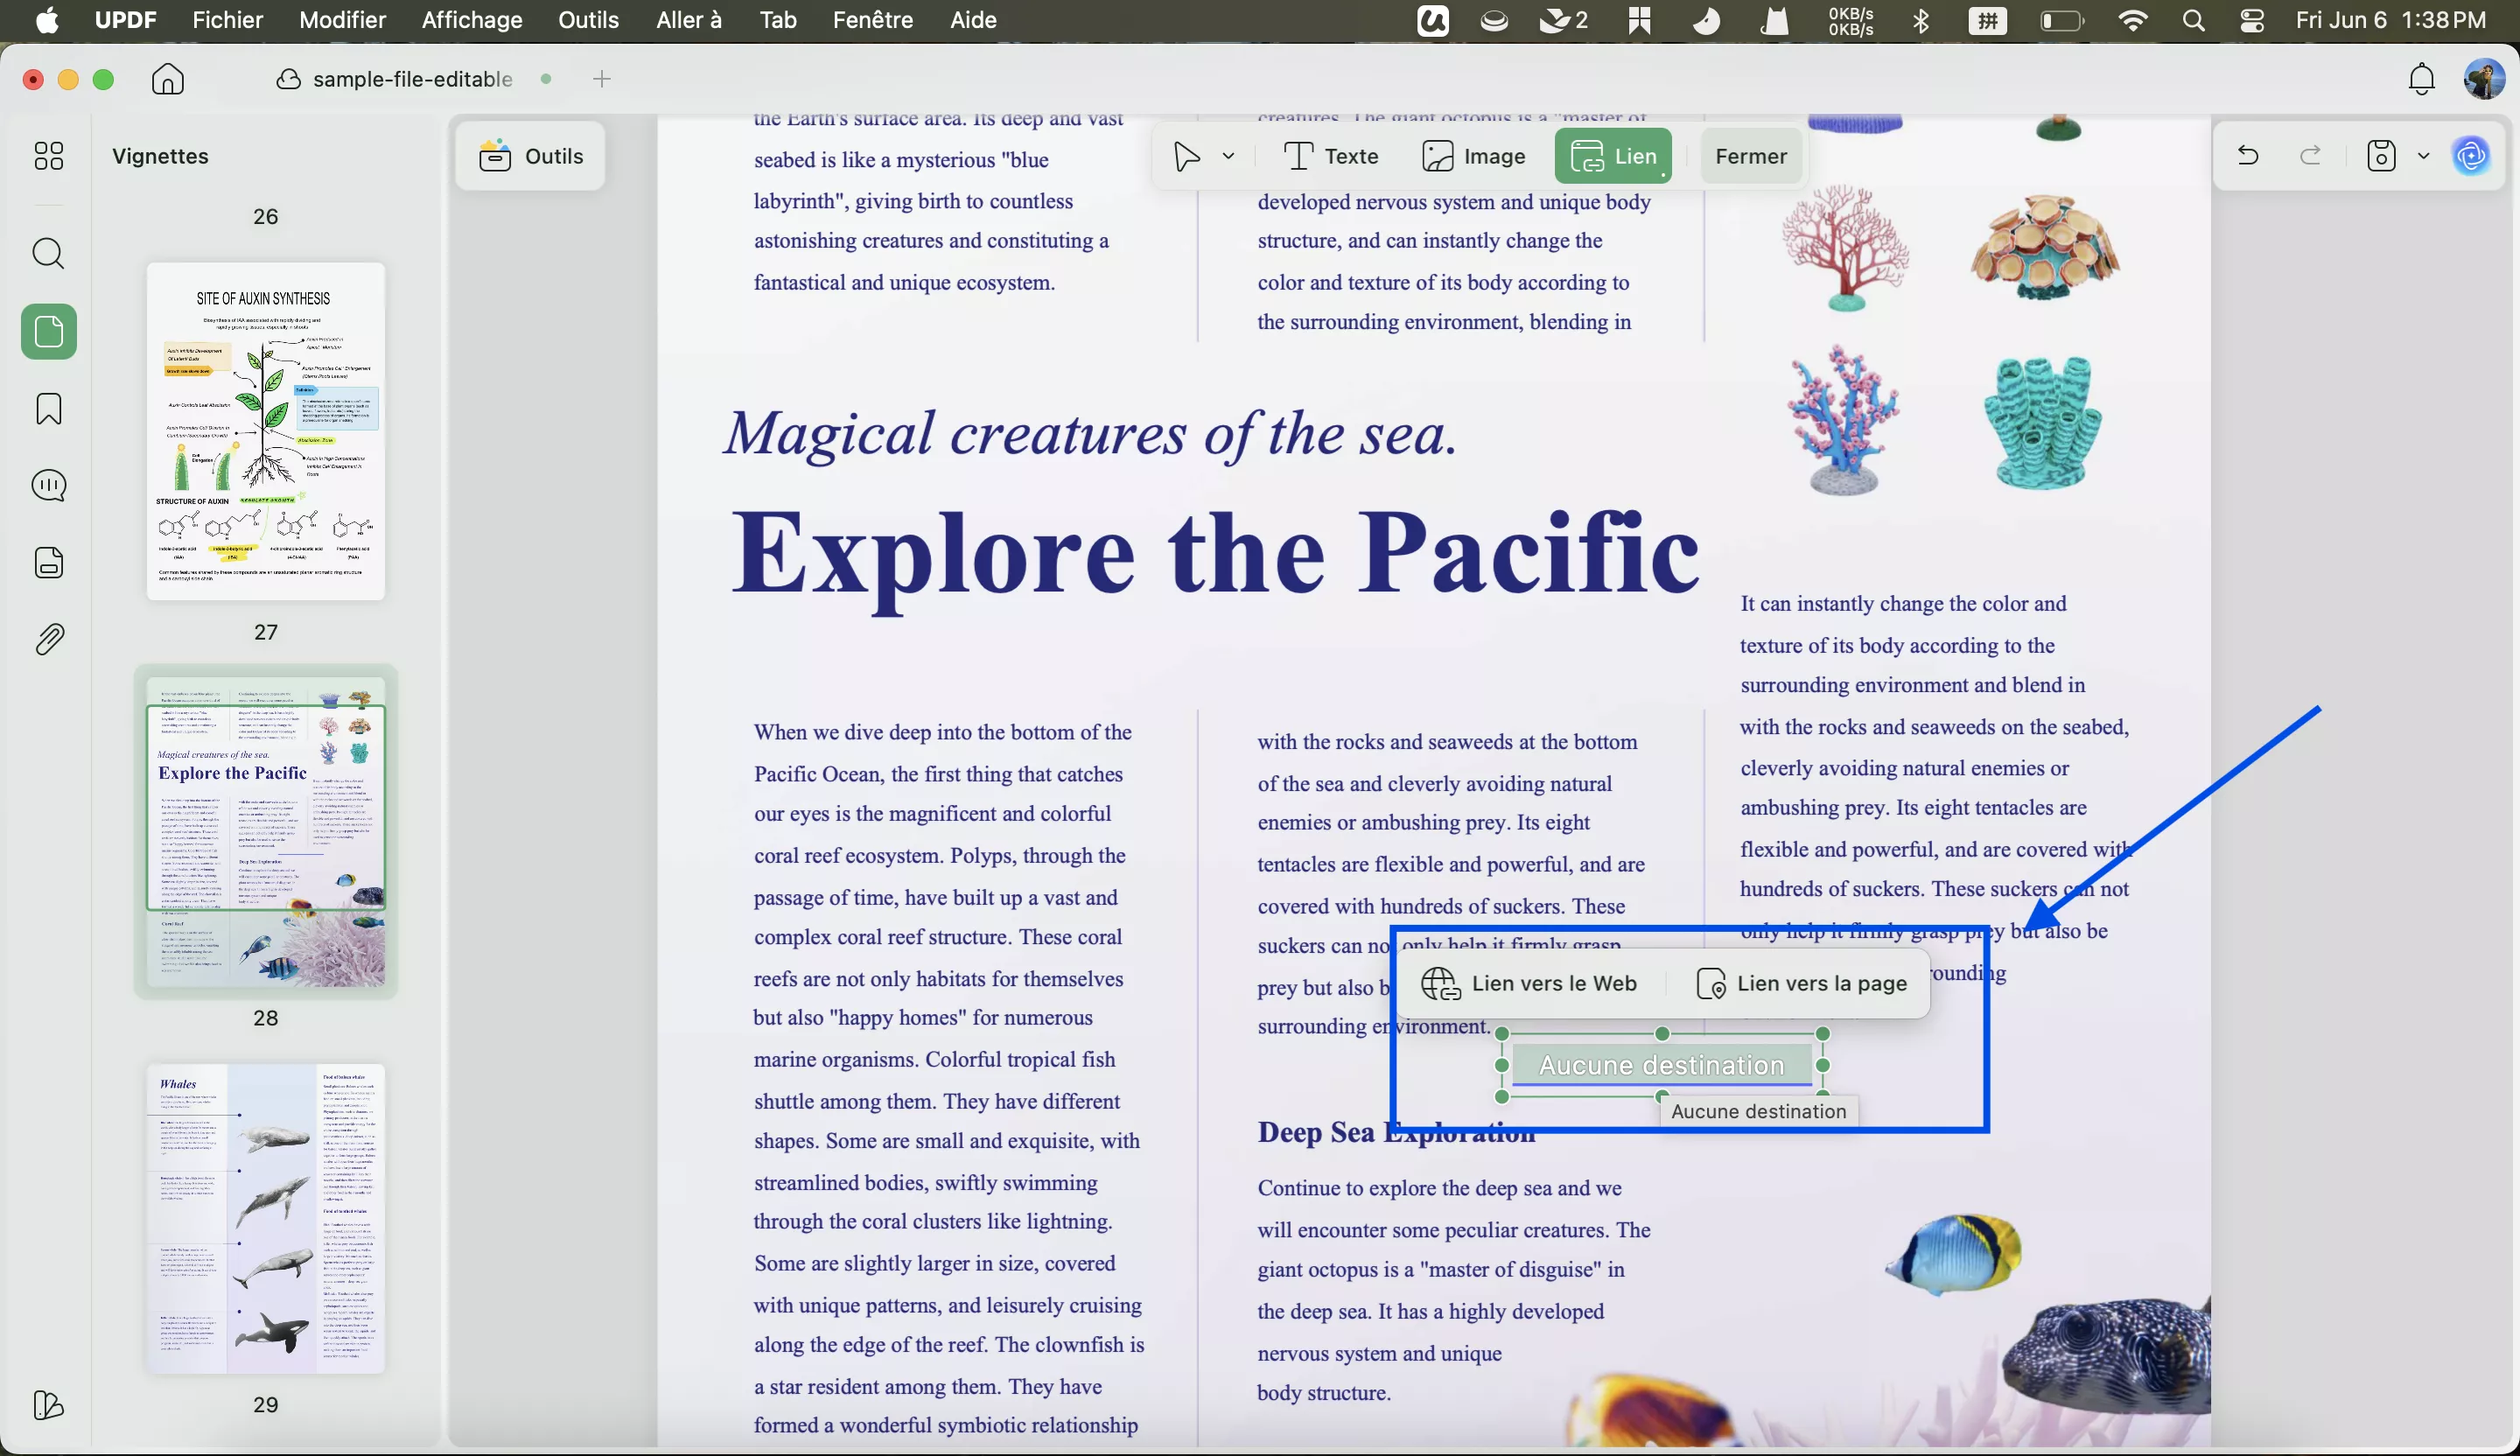The width and height of the screenshot is (2520, 1456).
Task: Click the Fermer button
Action: tap(1751, 157)
